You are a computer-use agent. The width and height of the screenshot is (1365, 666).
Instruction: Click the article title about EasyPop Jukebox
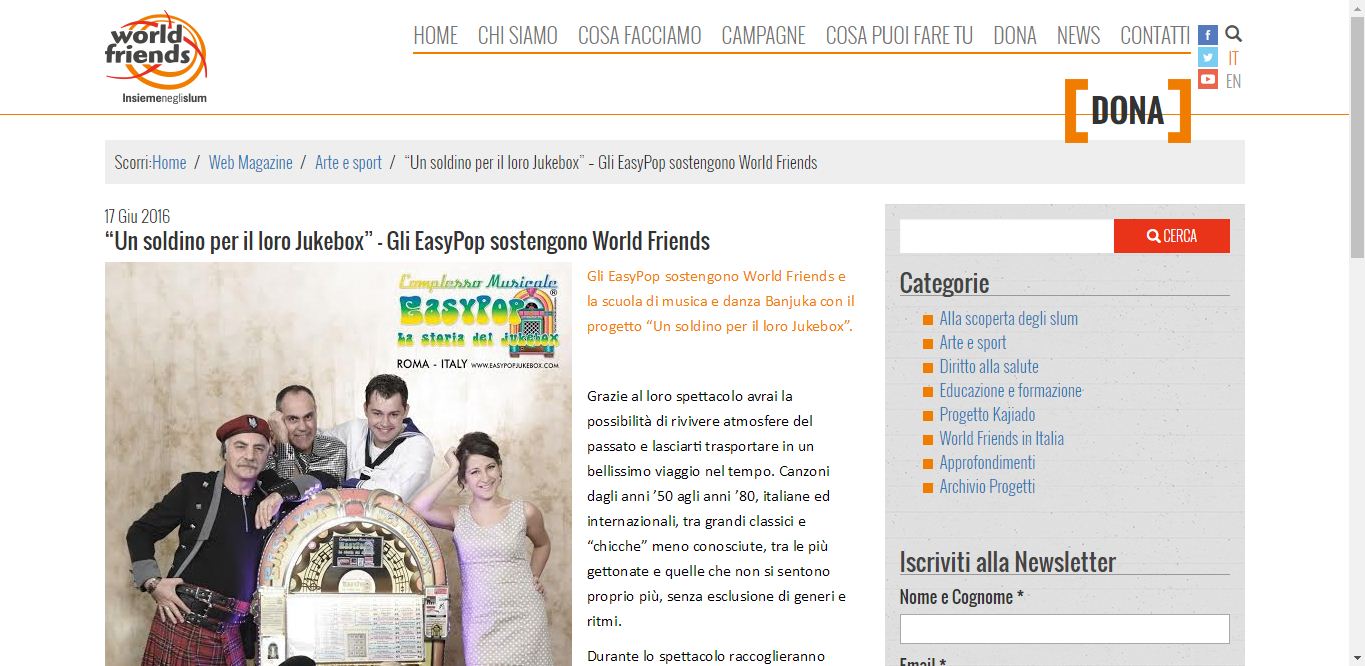(407, 241)
